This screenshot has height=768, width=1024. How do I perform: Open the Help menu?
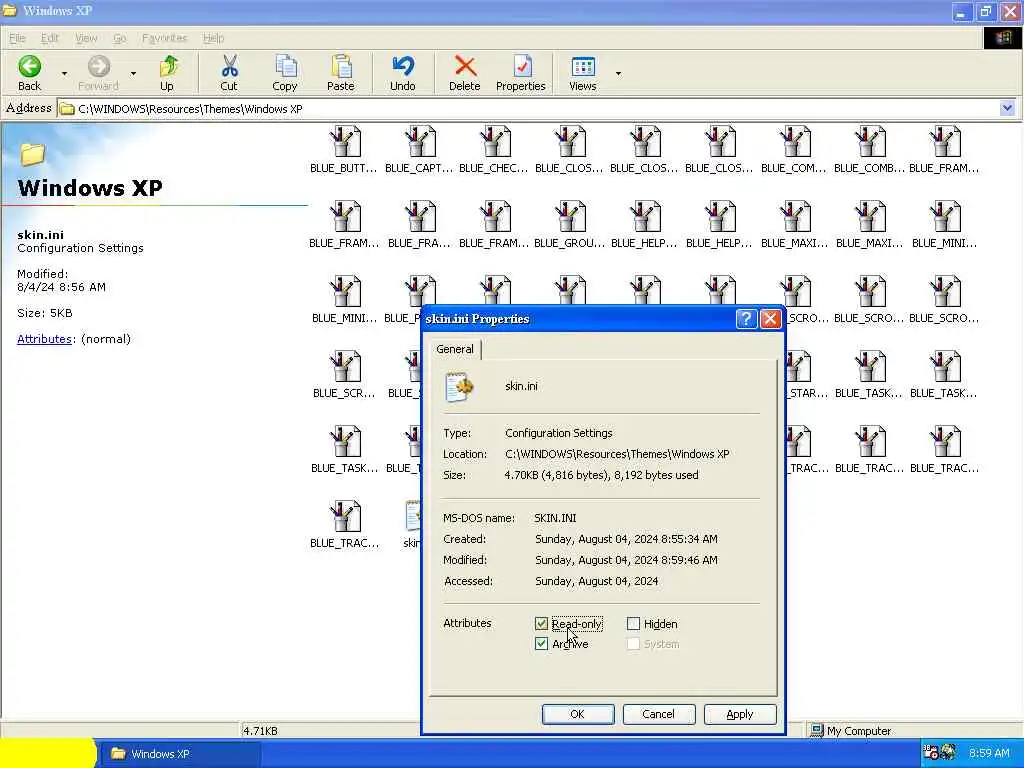coord(213,38)
